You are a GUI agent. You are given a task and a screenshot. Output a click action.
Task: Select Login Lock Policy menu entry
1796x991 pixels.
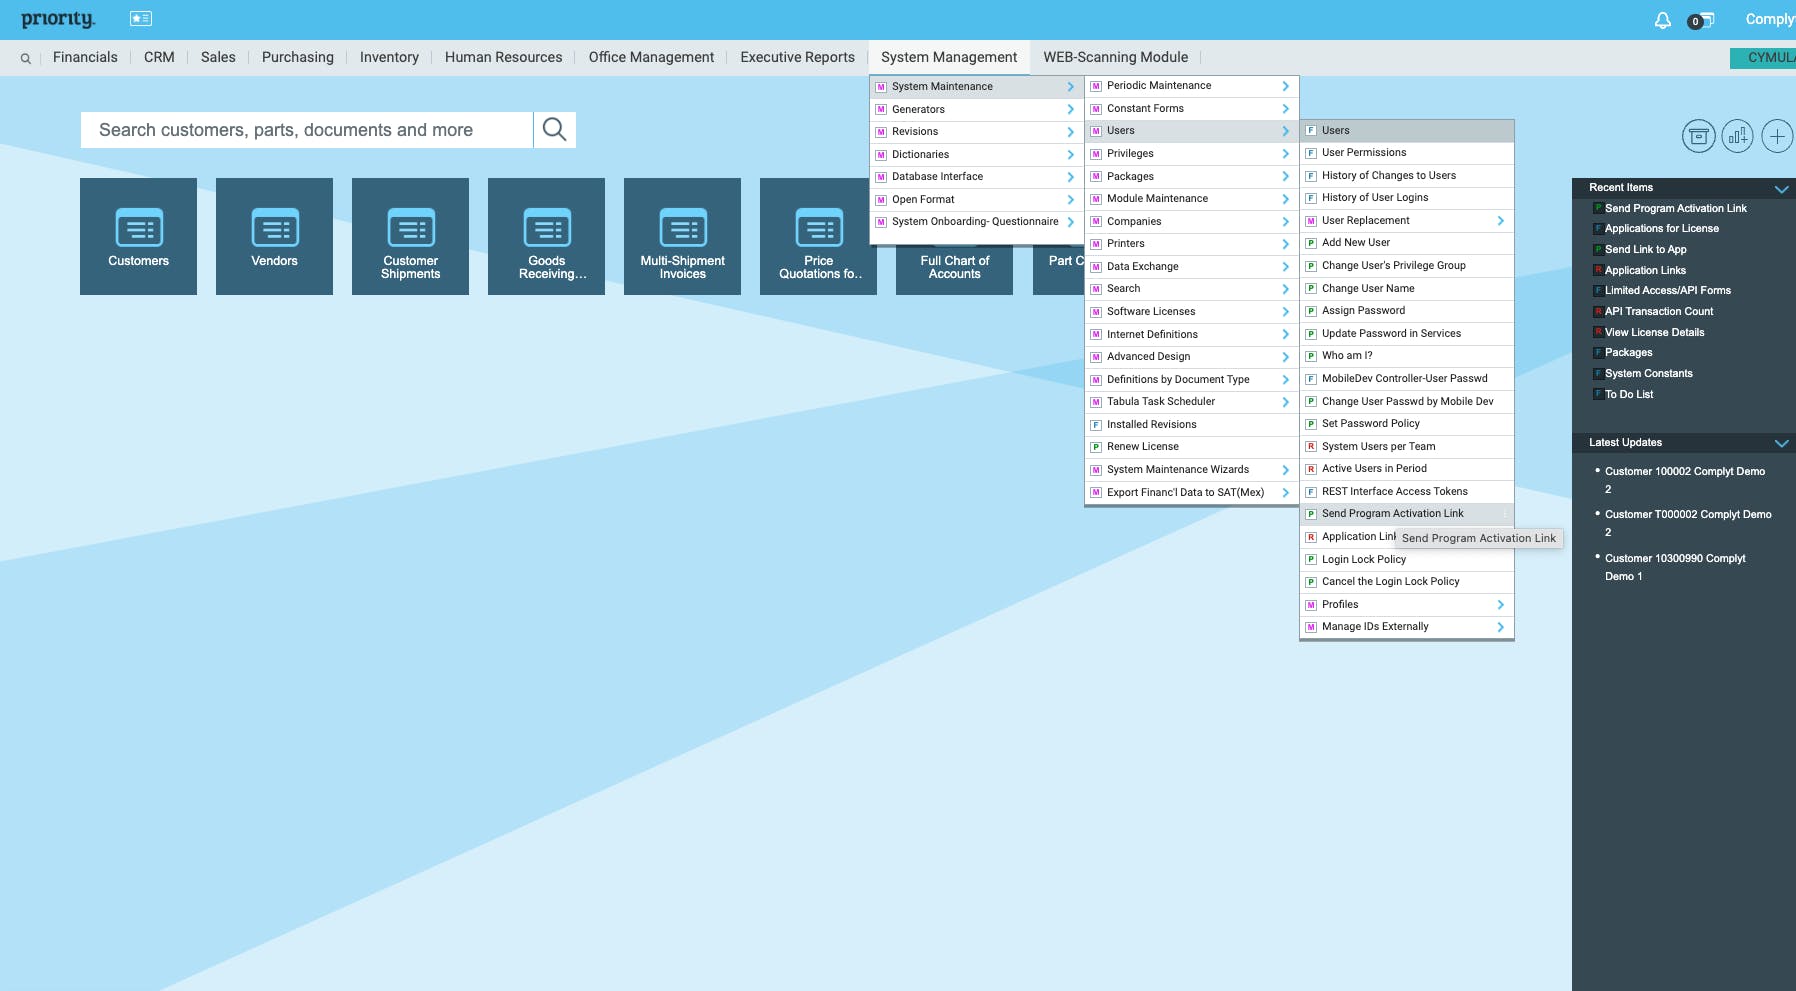pyautogui.click(x=1407, y=560)
